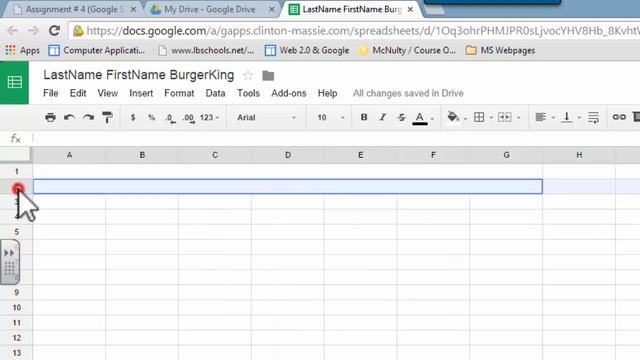Click the formula bar input
640x360 pixels.
[335, 139]
